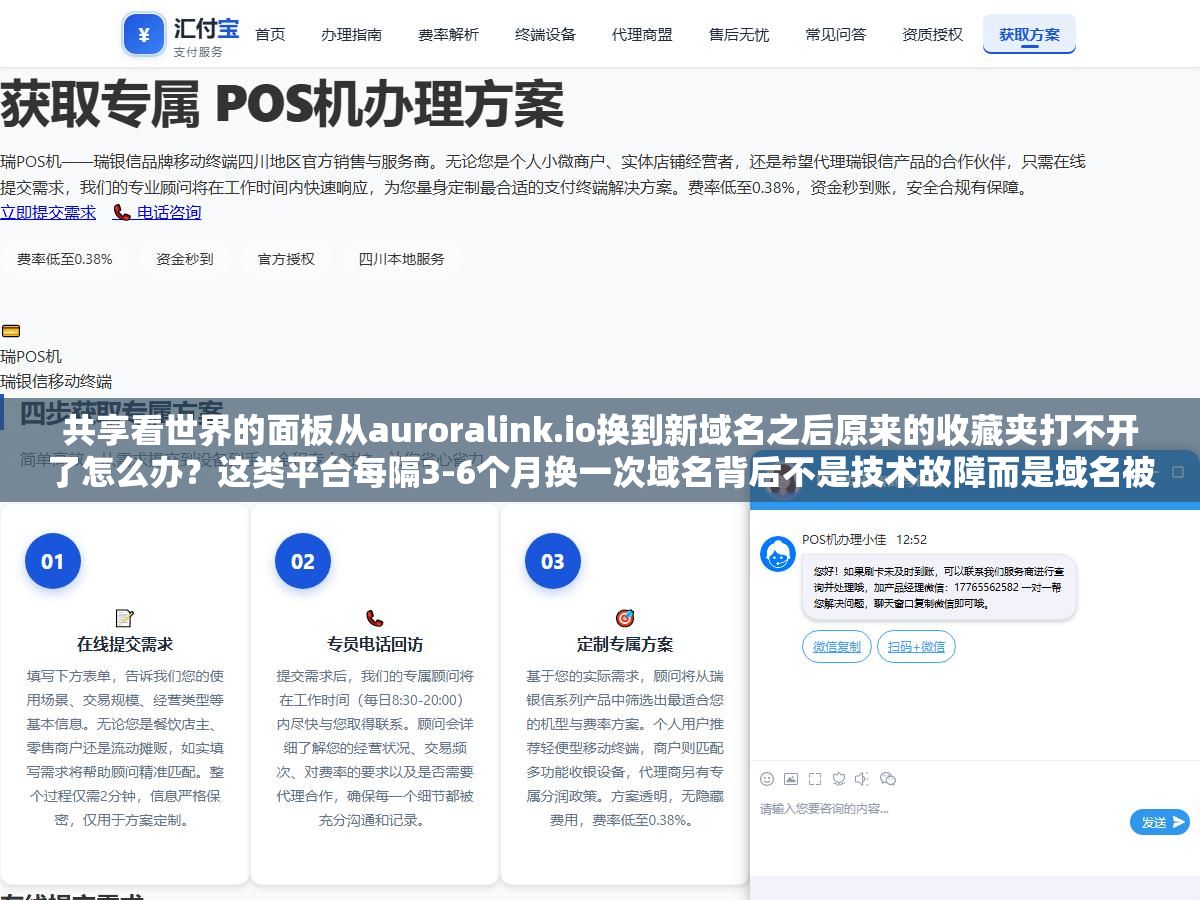Click the 汇付宝 yen logo icon
The image size is (1200, 900).
tap(143, 35)
